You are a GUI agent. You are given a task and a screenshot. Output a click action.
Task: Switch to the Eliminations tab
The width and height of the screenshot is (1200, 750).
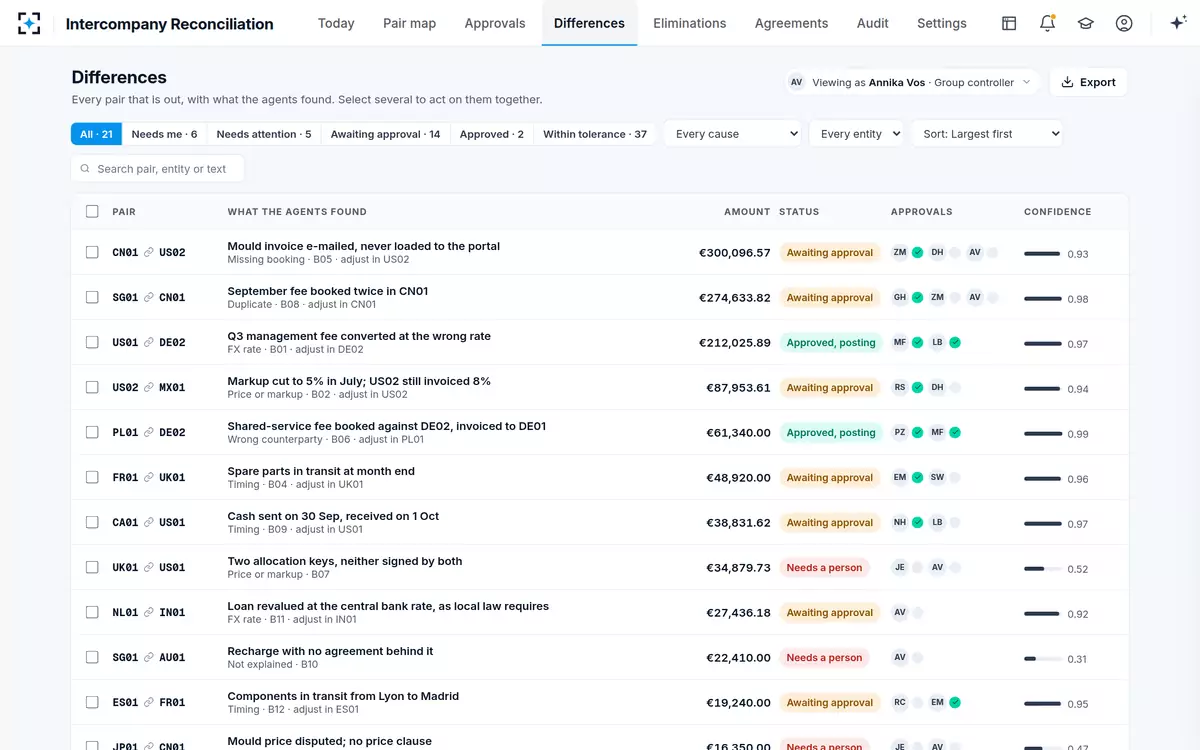[690, 23]
